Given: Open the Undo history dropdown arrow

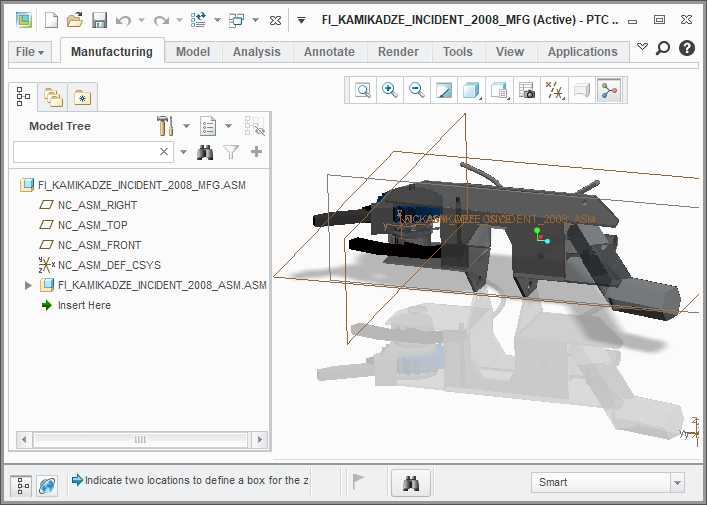Looking at the screenshot, I should tap(142, 20).
